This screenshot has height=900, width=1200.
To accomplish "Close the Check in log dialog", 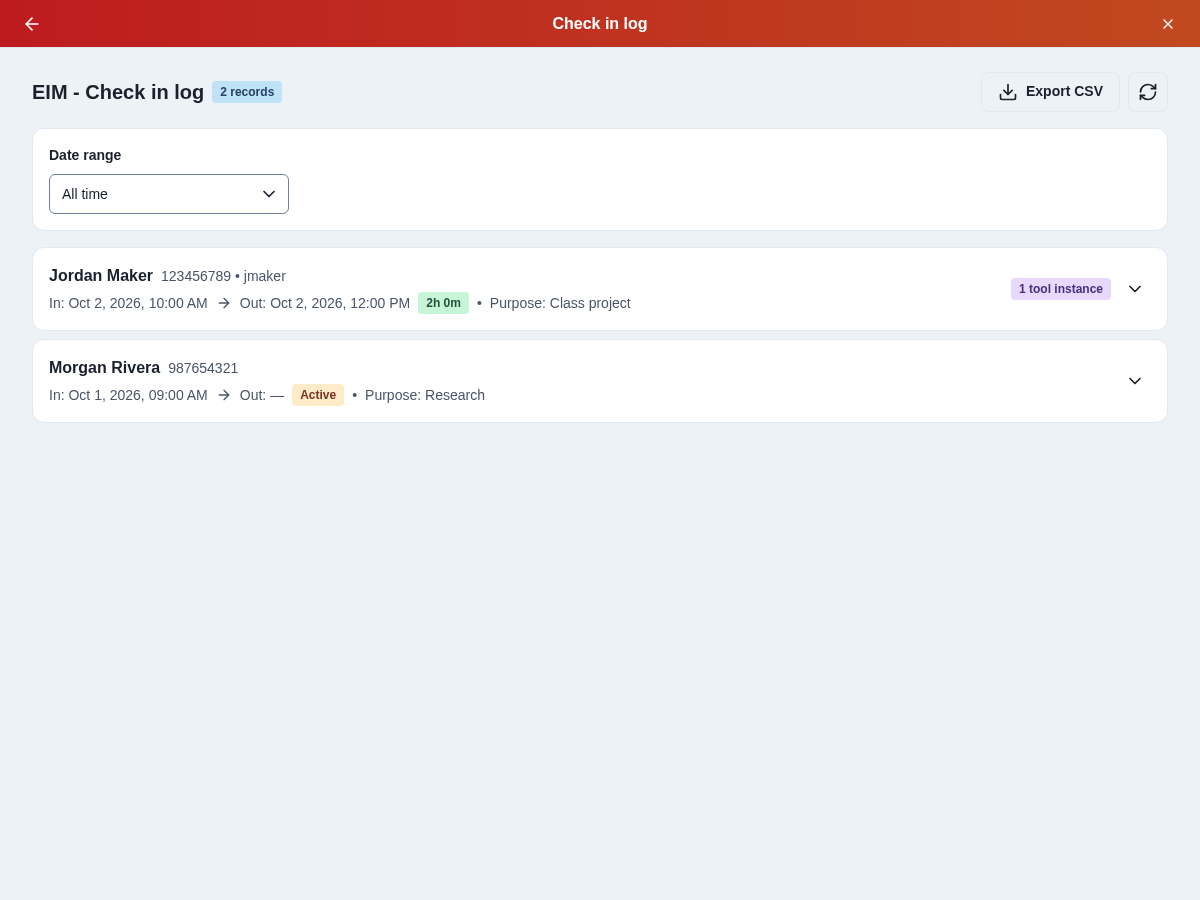I will (x=1168, y=24).
